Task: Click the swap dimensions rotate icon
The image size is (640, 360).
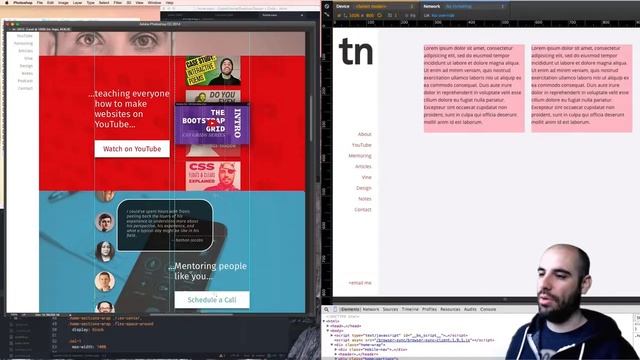Action: pos(379,16)
